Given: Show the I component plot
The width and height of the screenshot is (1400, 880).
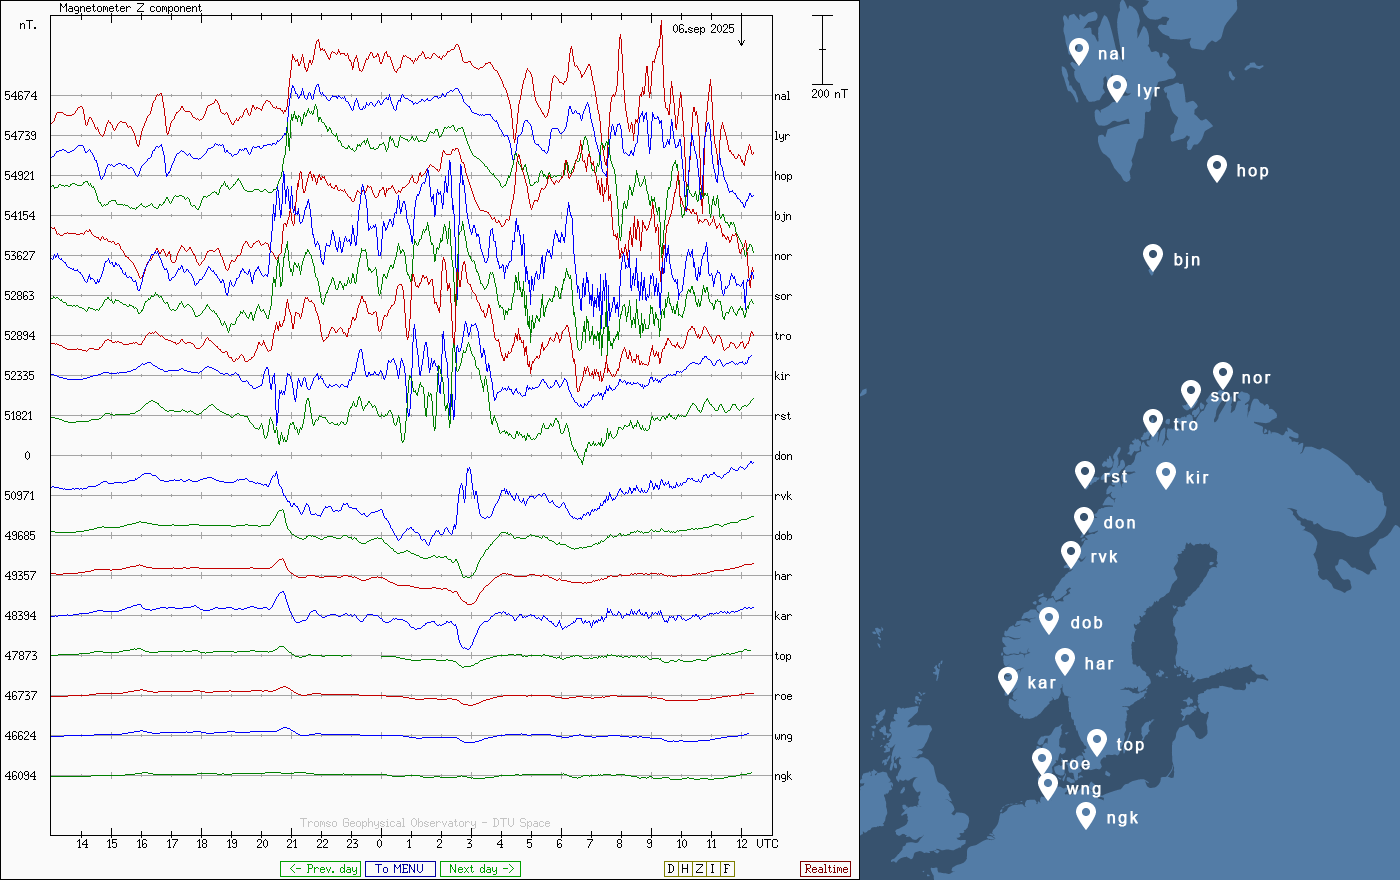Looking at the screenshot, I should click(713, 869).
